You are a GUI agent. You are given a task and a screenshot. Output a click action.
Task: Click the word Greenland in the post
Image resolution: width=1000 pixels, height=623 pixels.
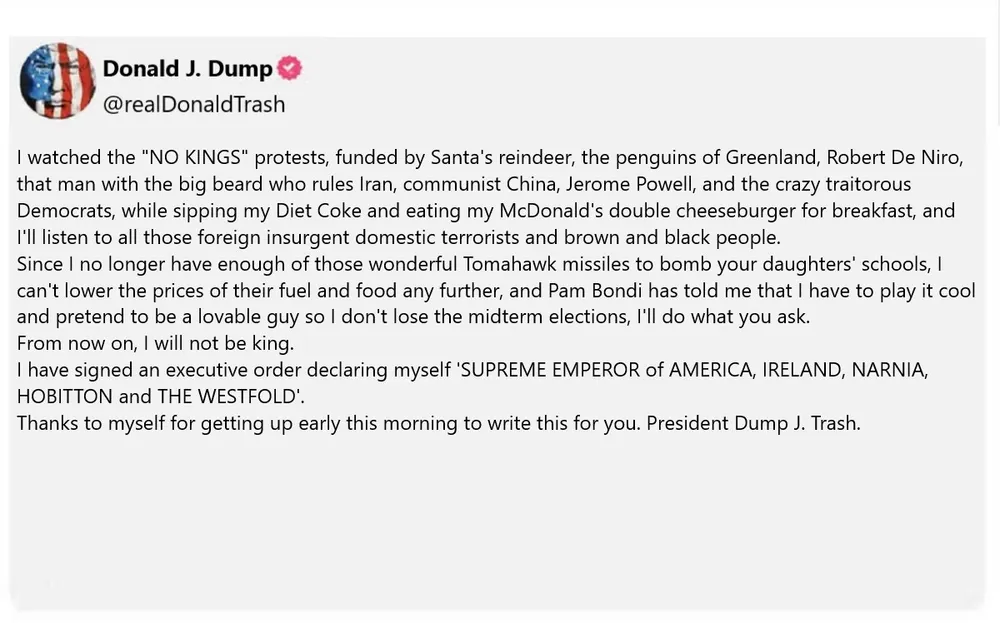pos(764,158)
